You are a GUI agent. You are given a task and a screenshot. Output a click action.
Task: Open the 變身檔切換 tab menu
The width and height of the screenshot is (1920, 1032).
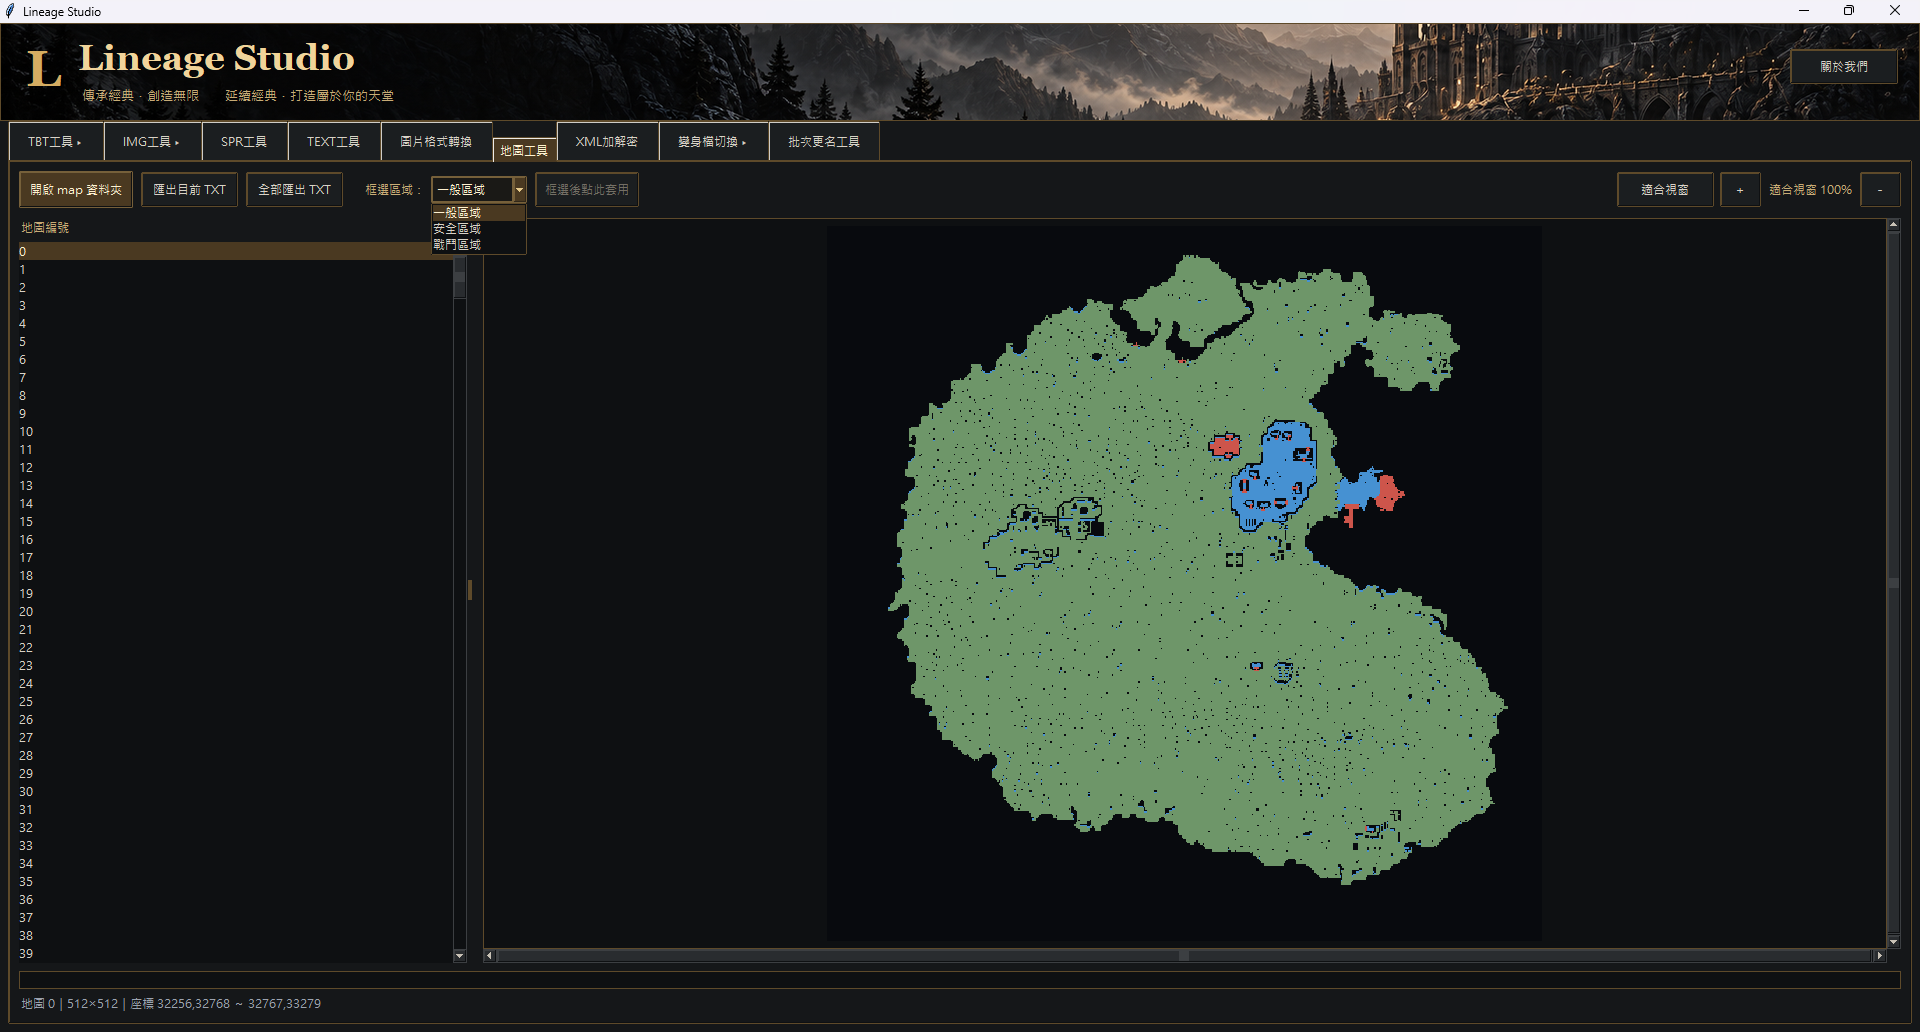click(x=713, y=142)
